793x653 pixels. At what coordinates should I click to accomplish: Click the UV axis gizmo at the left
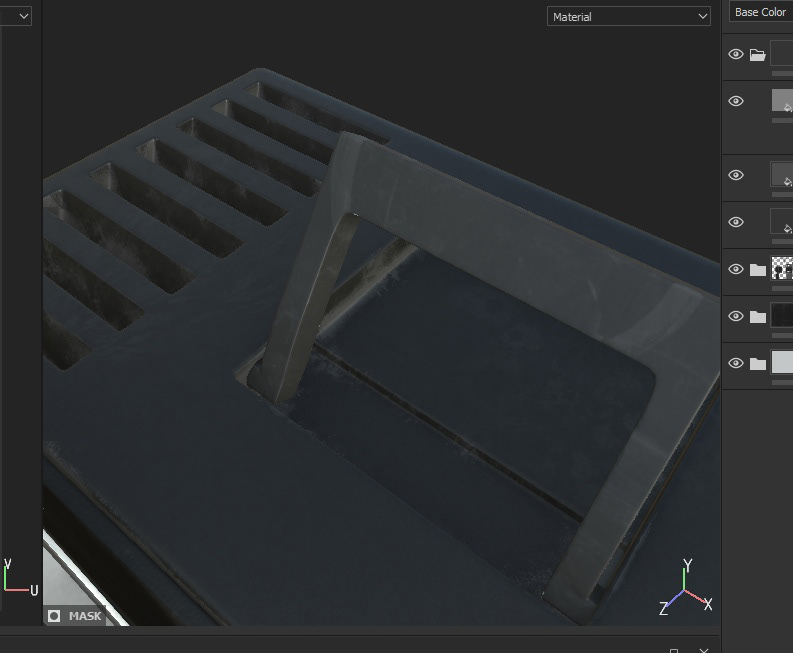pyautogui.click(x=20, y=578)
